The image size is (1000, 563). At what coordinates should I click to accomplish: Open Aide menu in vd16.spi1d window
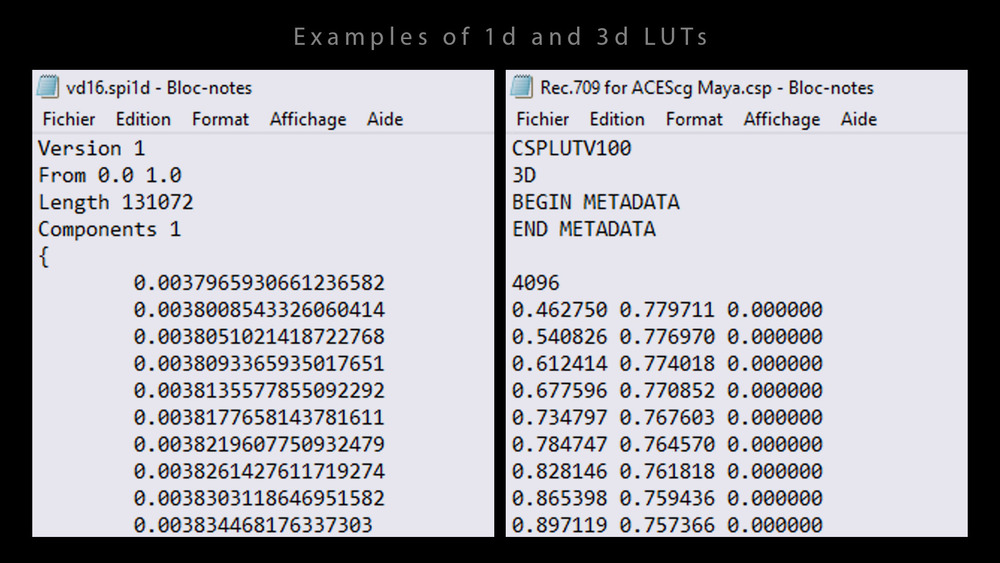385,119
